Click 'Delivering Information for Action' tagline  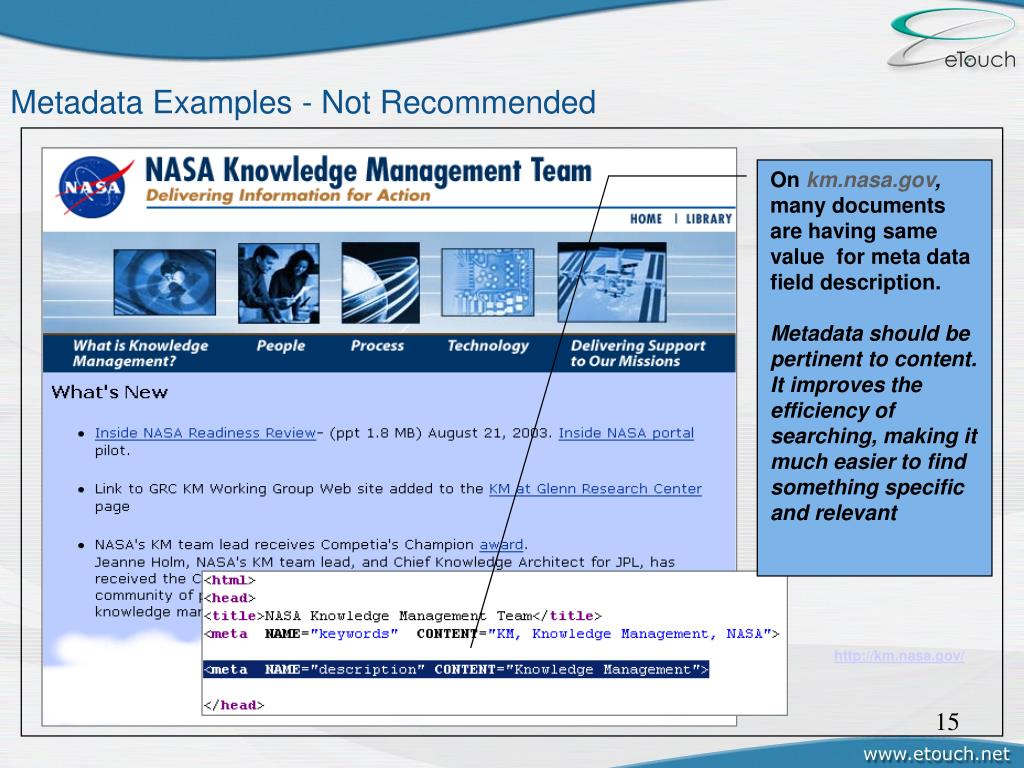pos(288,195)
